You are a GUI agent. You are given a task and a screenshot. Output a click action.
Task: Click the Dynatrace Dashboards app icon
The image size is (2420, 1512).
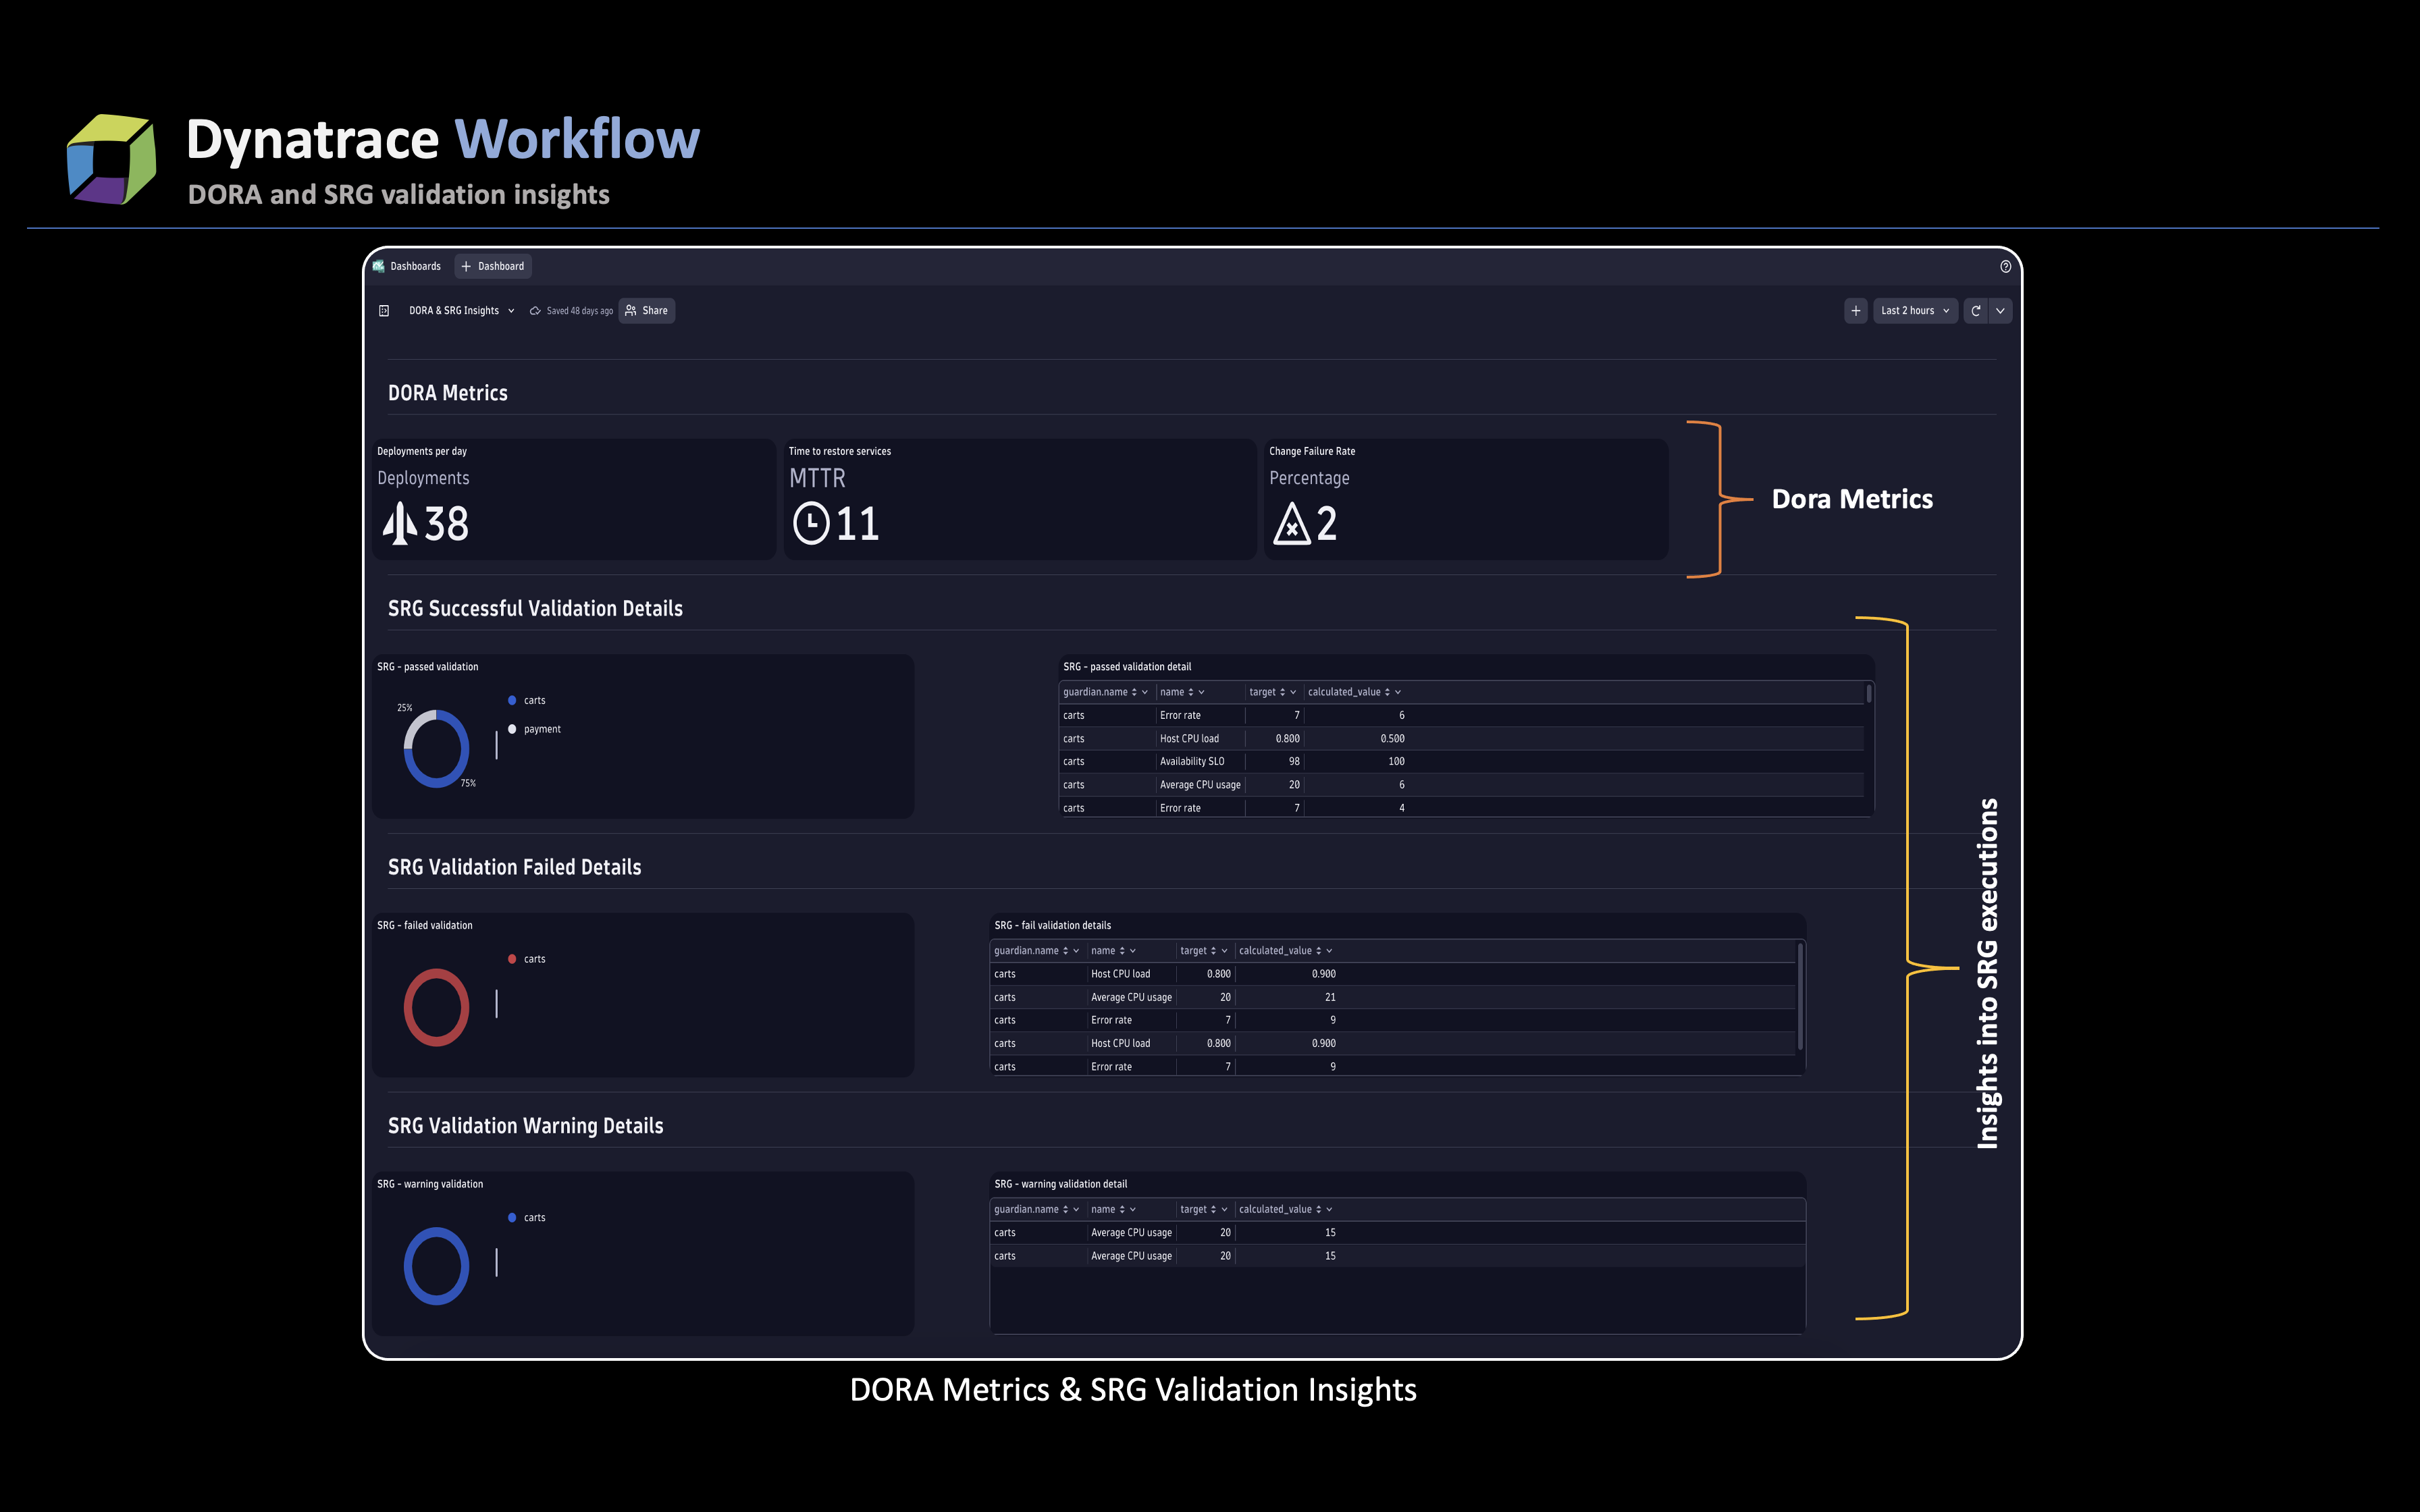(x=379, y=266)
